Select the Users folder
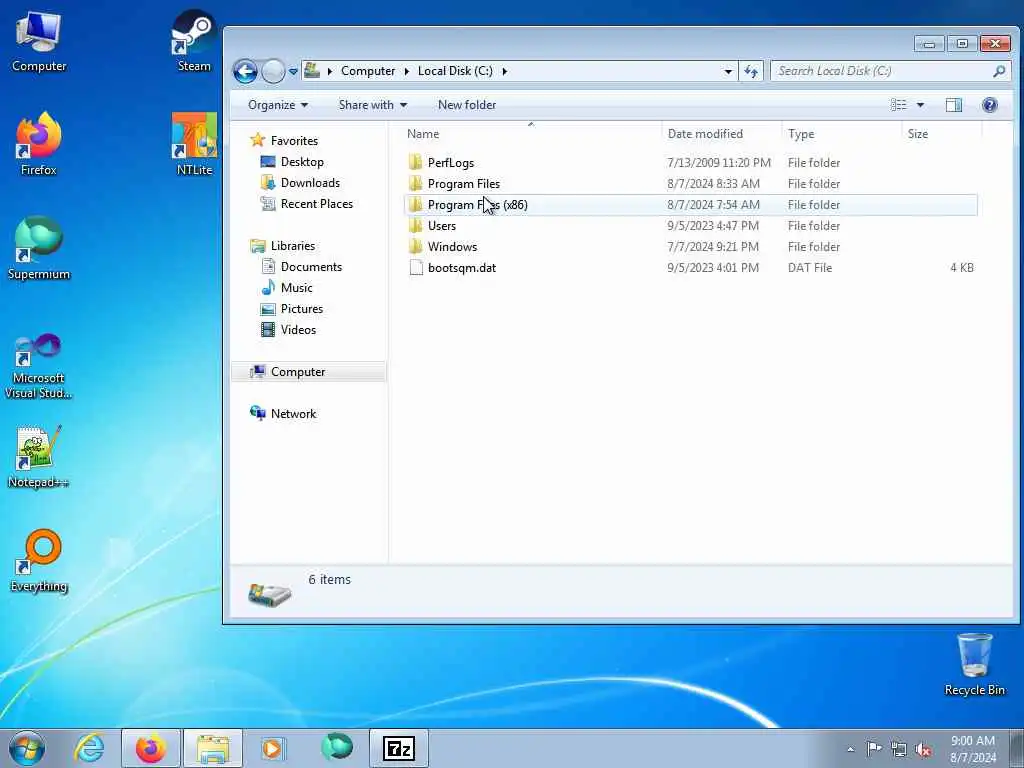 [x=690, y=225]
